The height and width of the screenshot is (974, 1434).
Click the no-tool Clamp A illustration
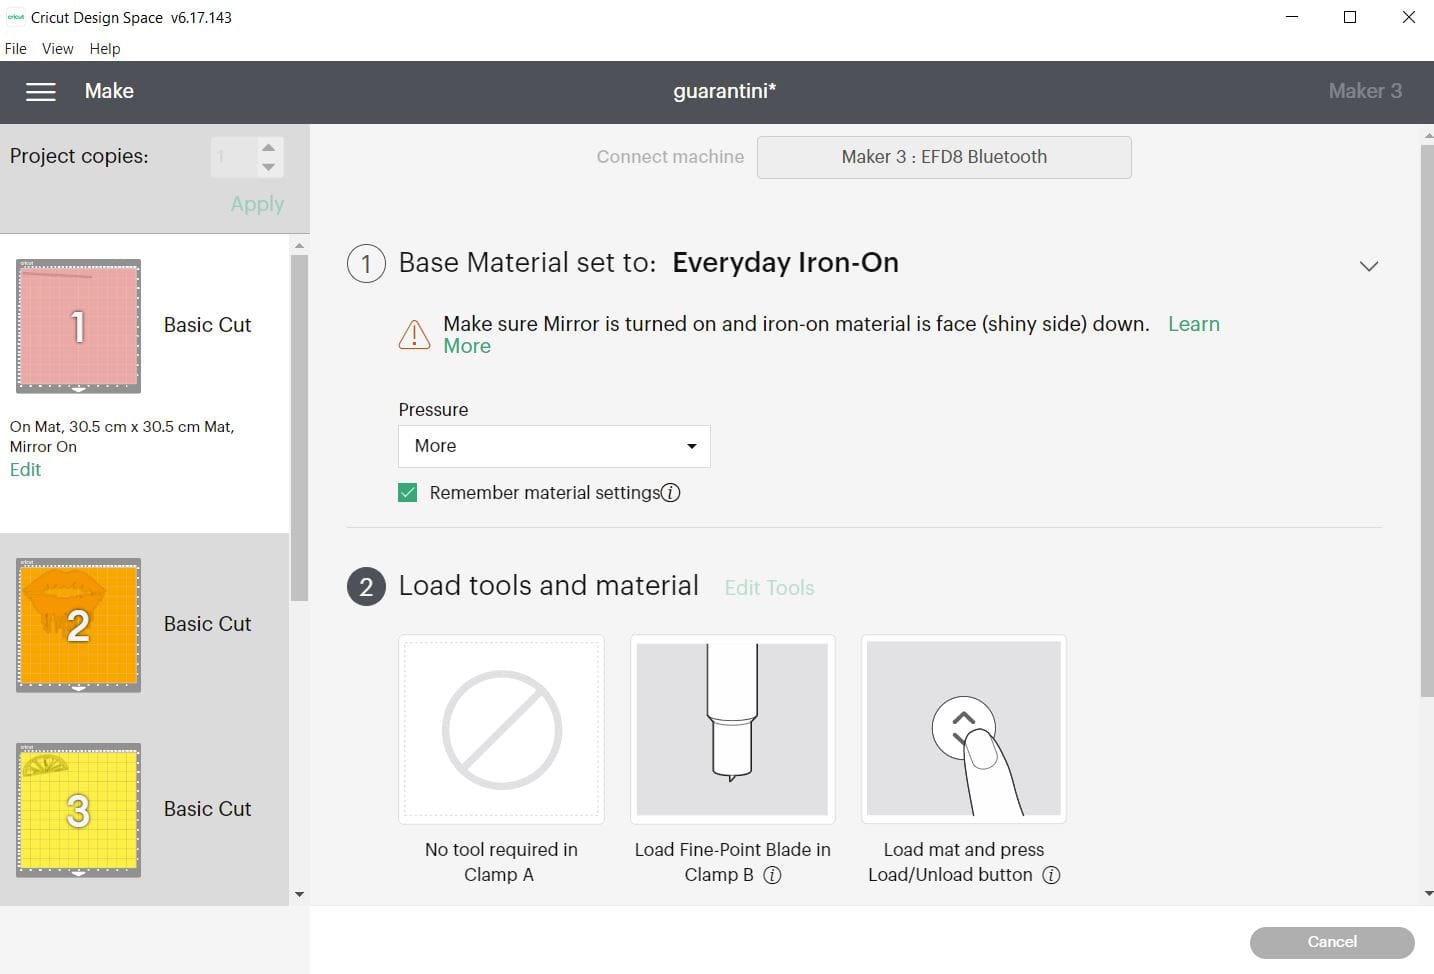coord(501,729)
